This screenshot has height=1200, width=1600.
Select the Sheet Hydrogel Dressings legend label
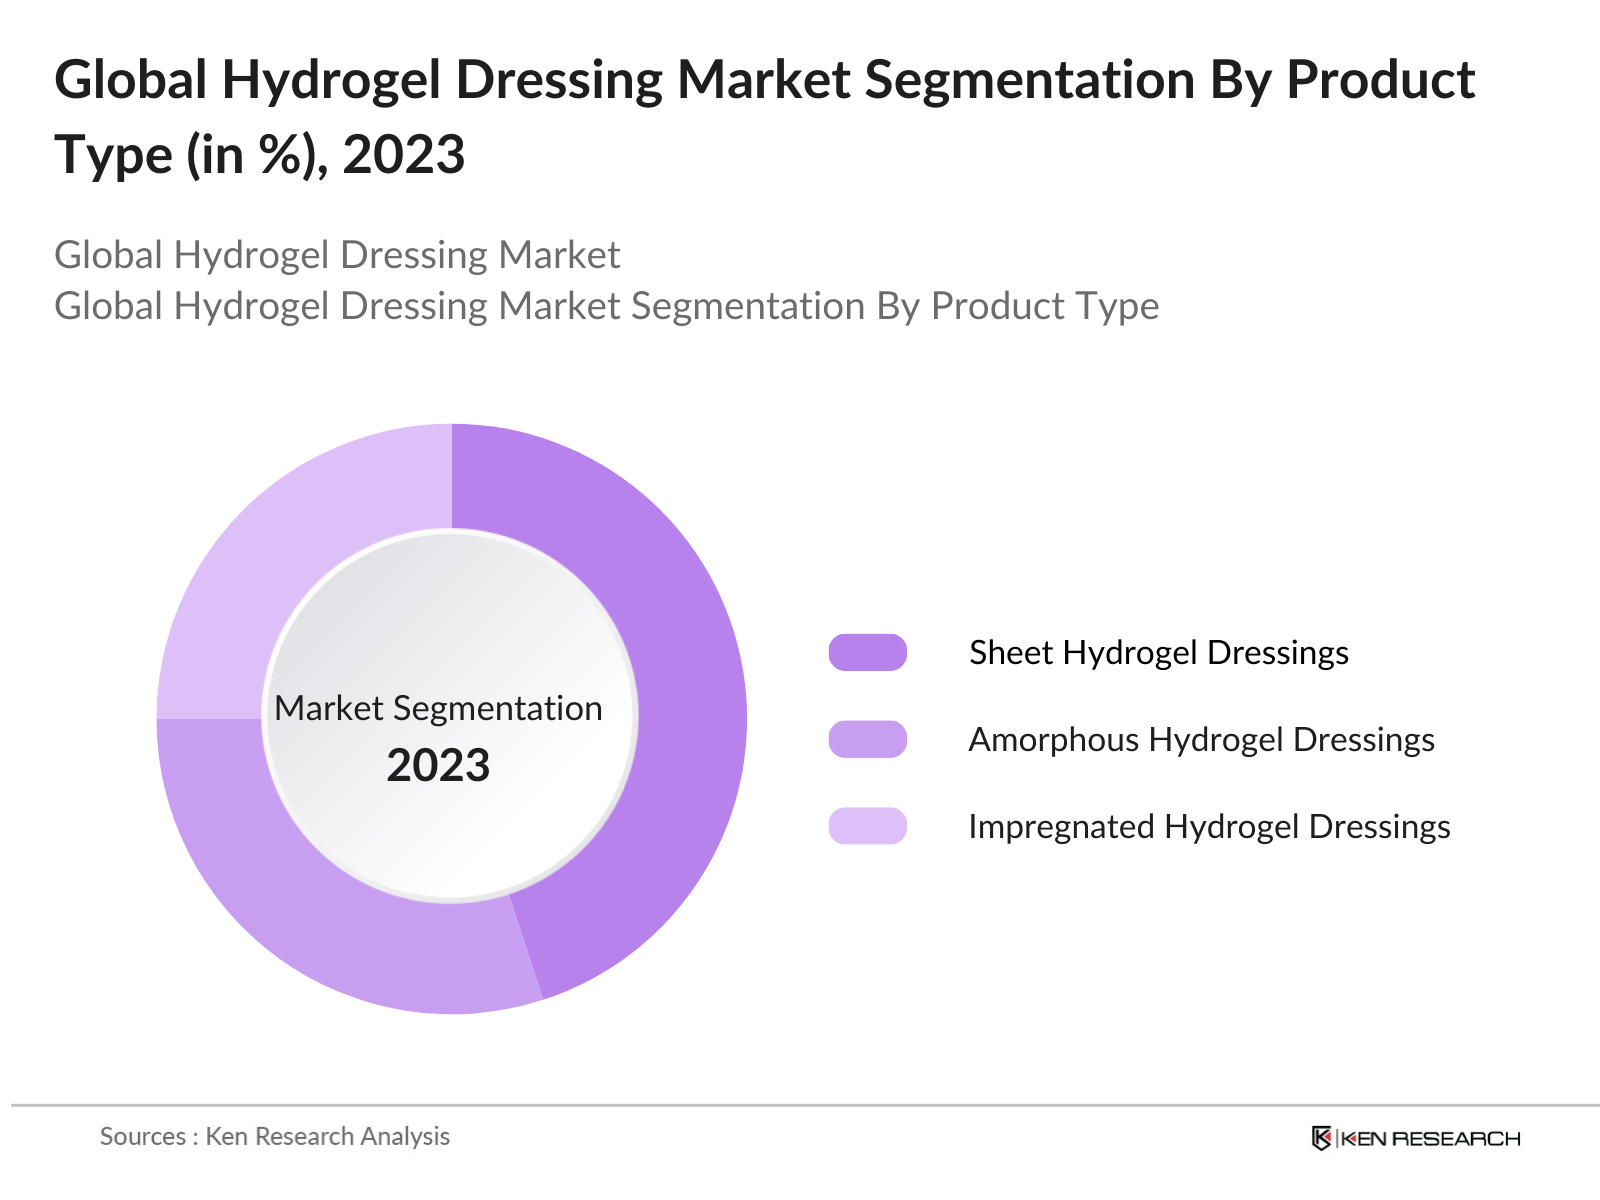tap(1158, 652)
